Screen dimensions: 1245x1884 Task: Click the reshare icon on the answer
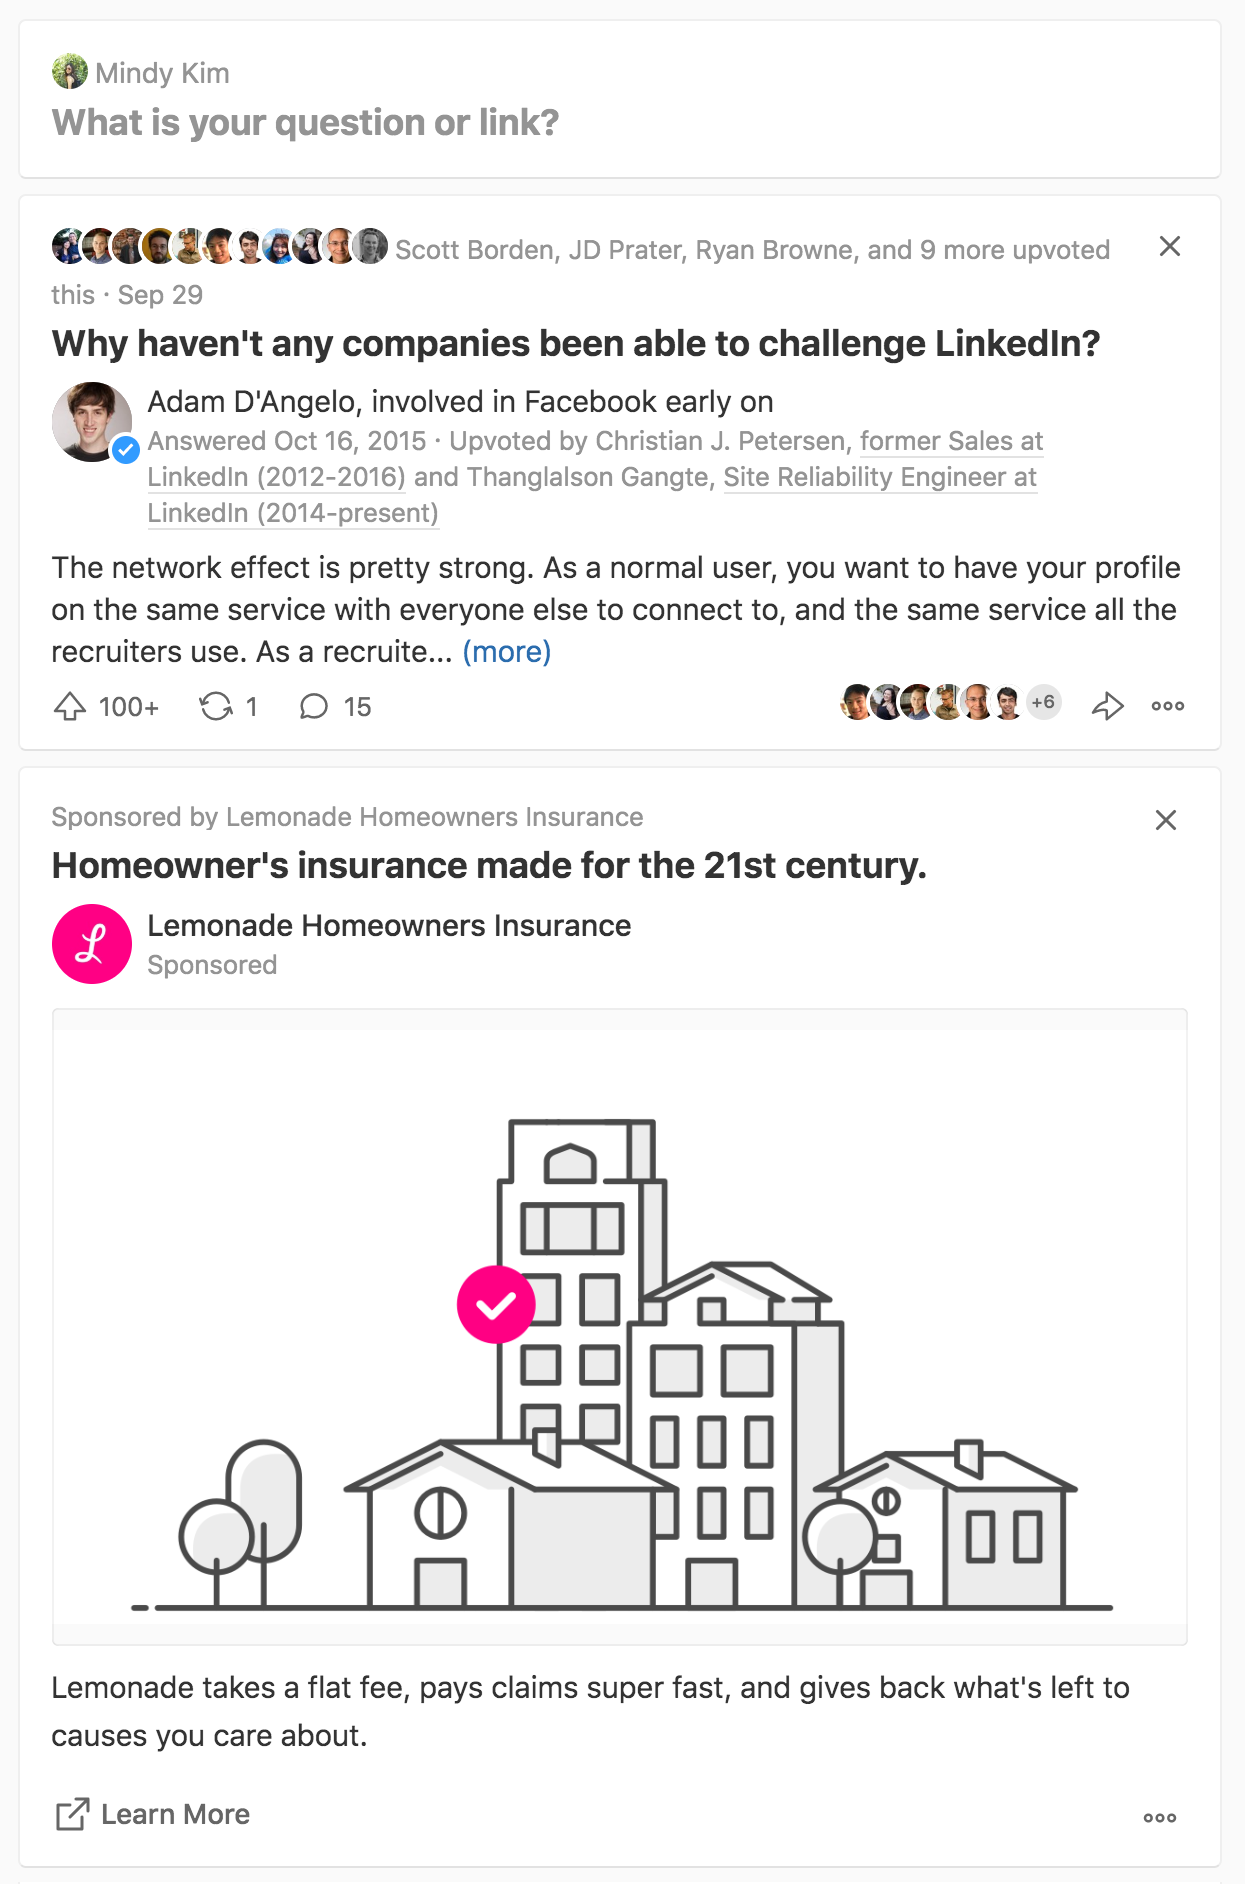[216, 707]
